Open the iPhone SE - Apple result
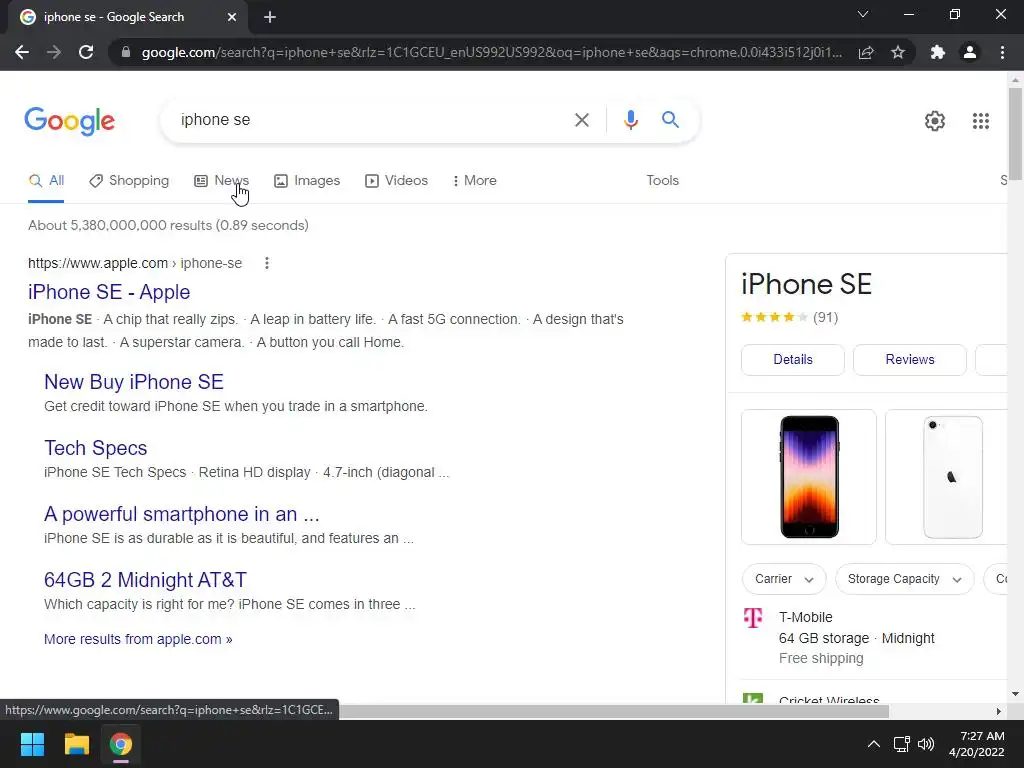The height and width of the screenshot is (768, 1024). point(109,292)
